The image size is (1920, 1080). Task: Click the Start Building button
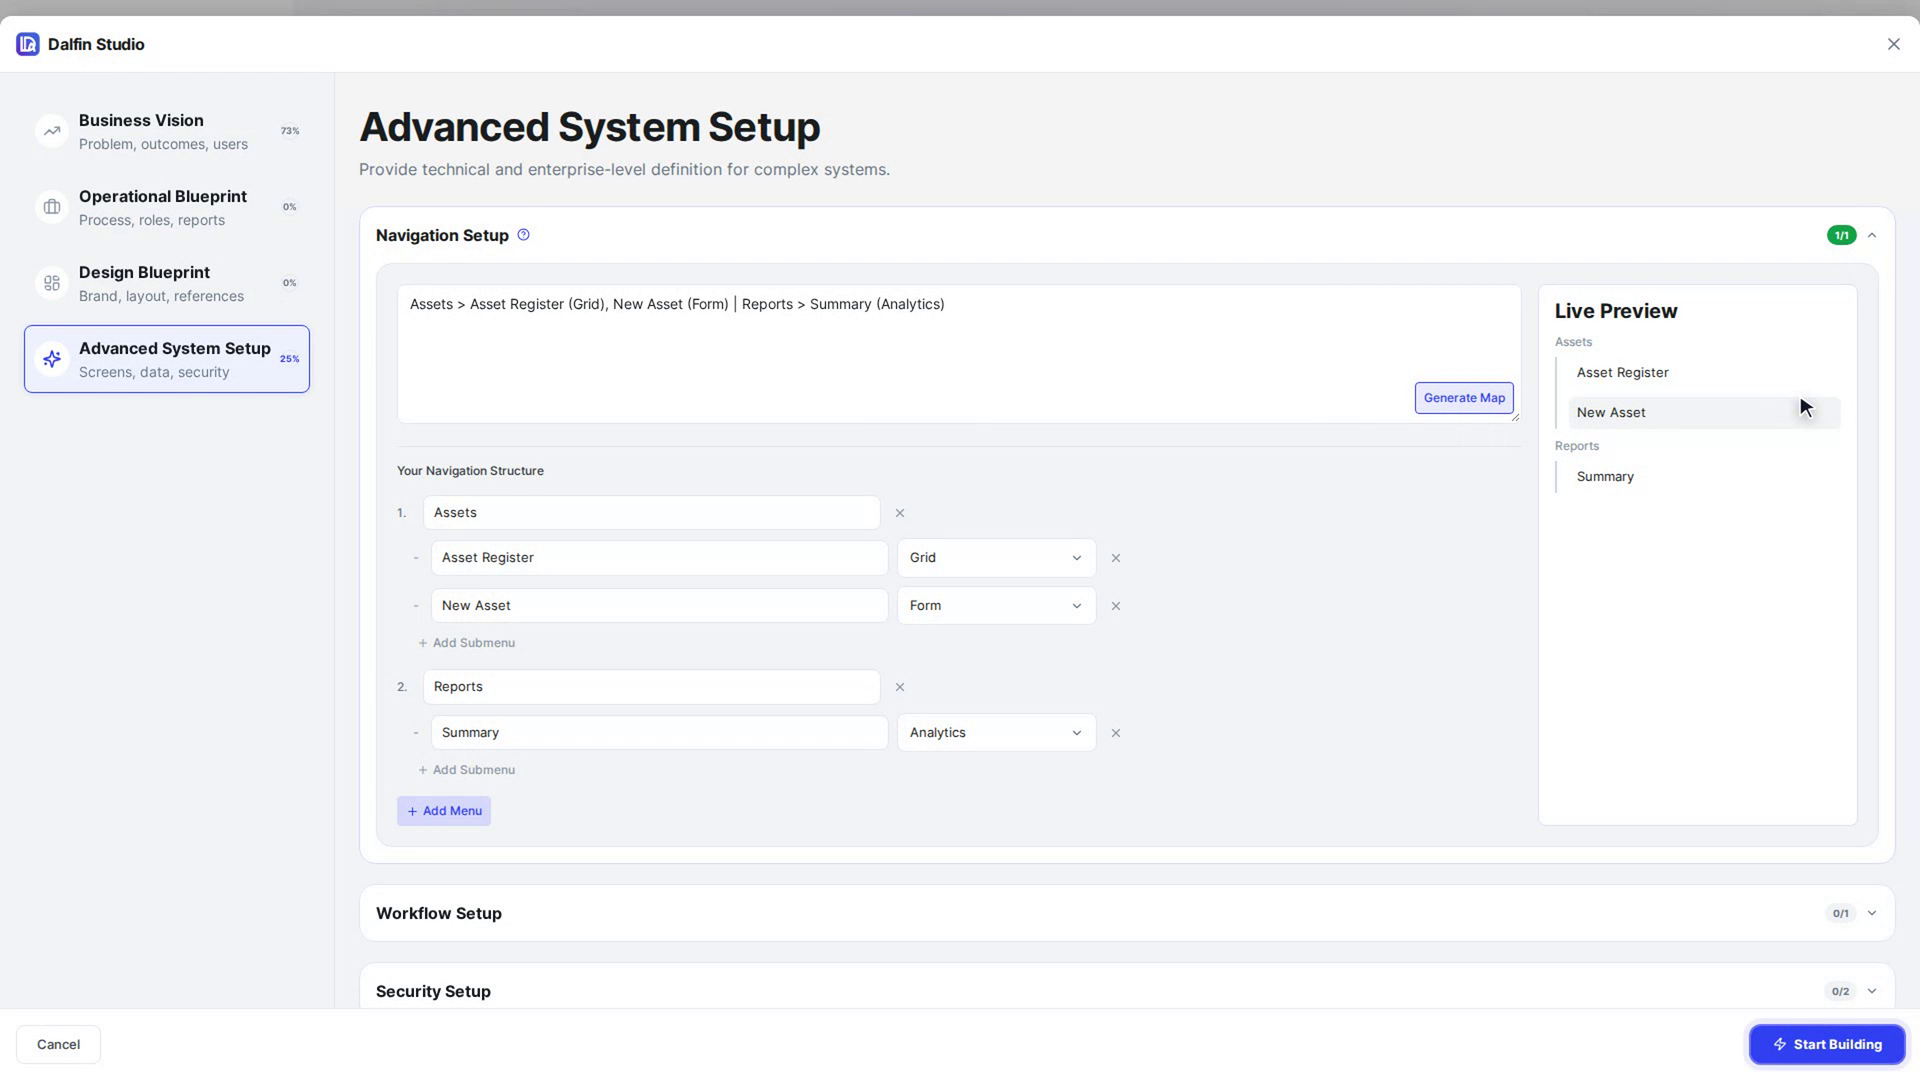click(1827, 1044)
